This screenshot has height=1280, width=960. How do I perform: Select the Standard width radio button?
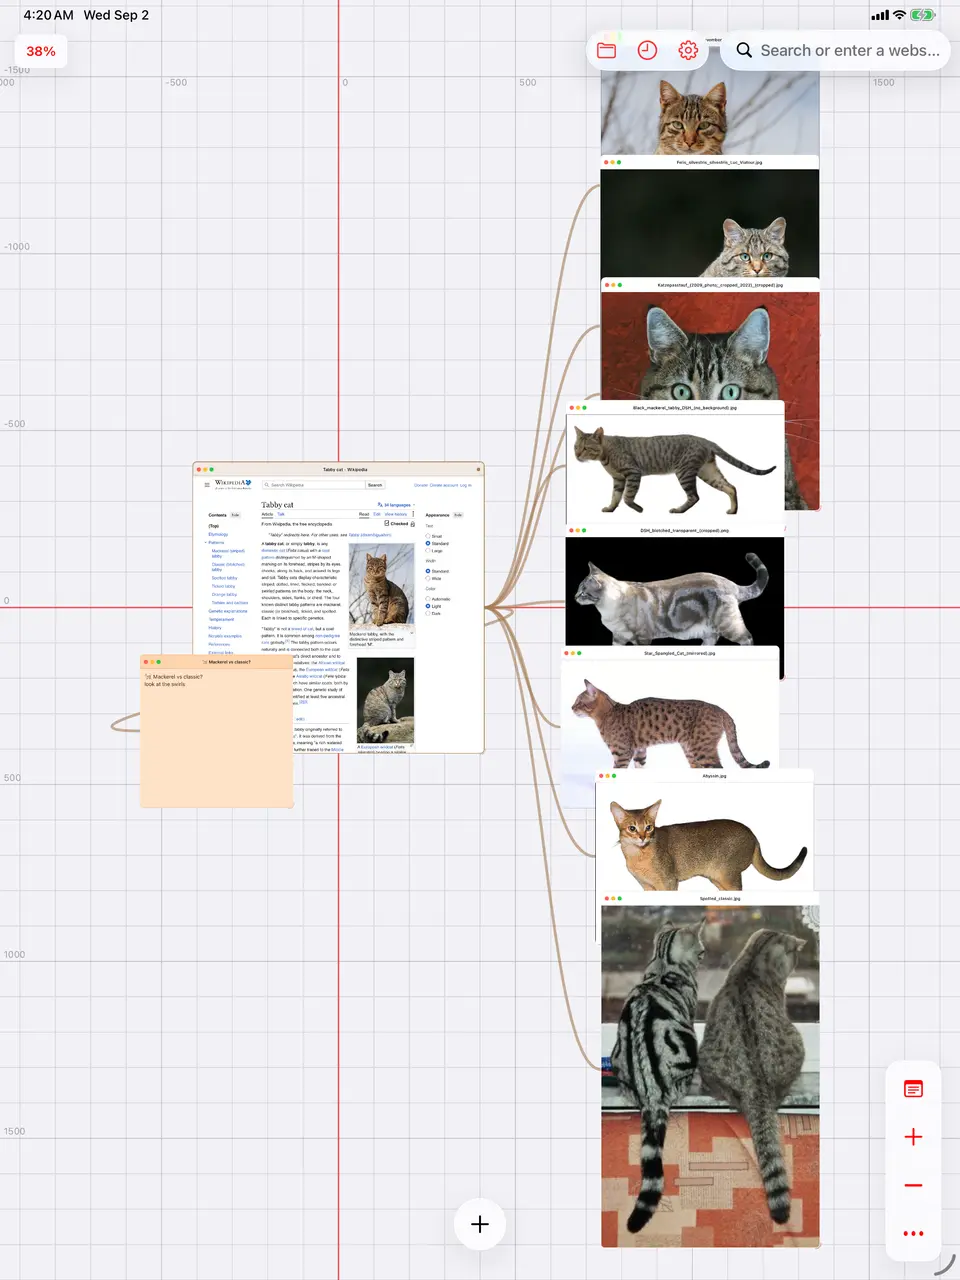428,571
